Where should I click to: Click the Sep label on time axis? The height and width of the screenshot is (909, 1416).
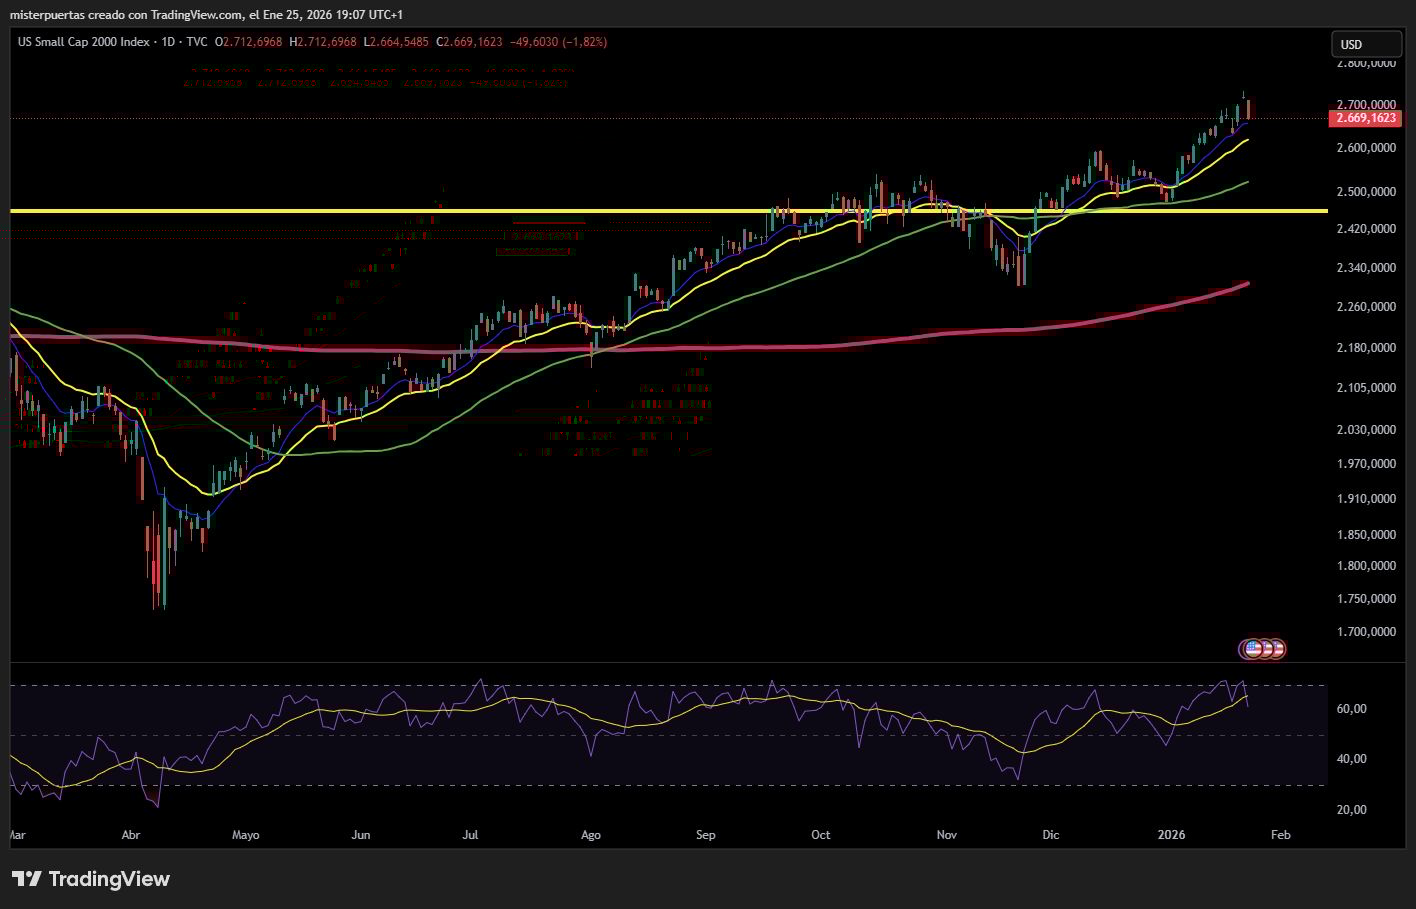click(706, 835)
